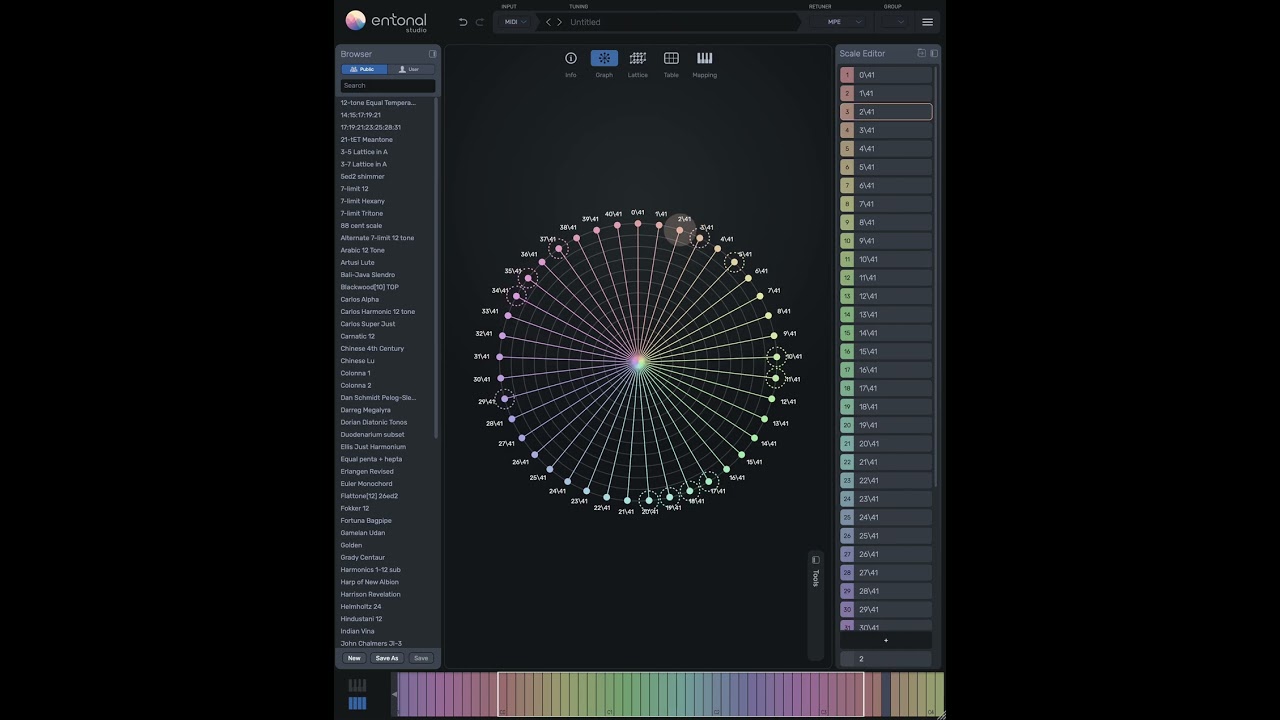Click the browser Search field
Image resolution: width=1280 pixels, height=720 pixels.
coord(388,85)
